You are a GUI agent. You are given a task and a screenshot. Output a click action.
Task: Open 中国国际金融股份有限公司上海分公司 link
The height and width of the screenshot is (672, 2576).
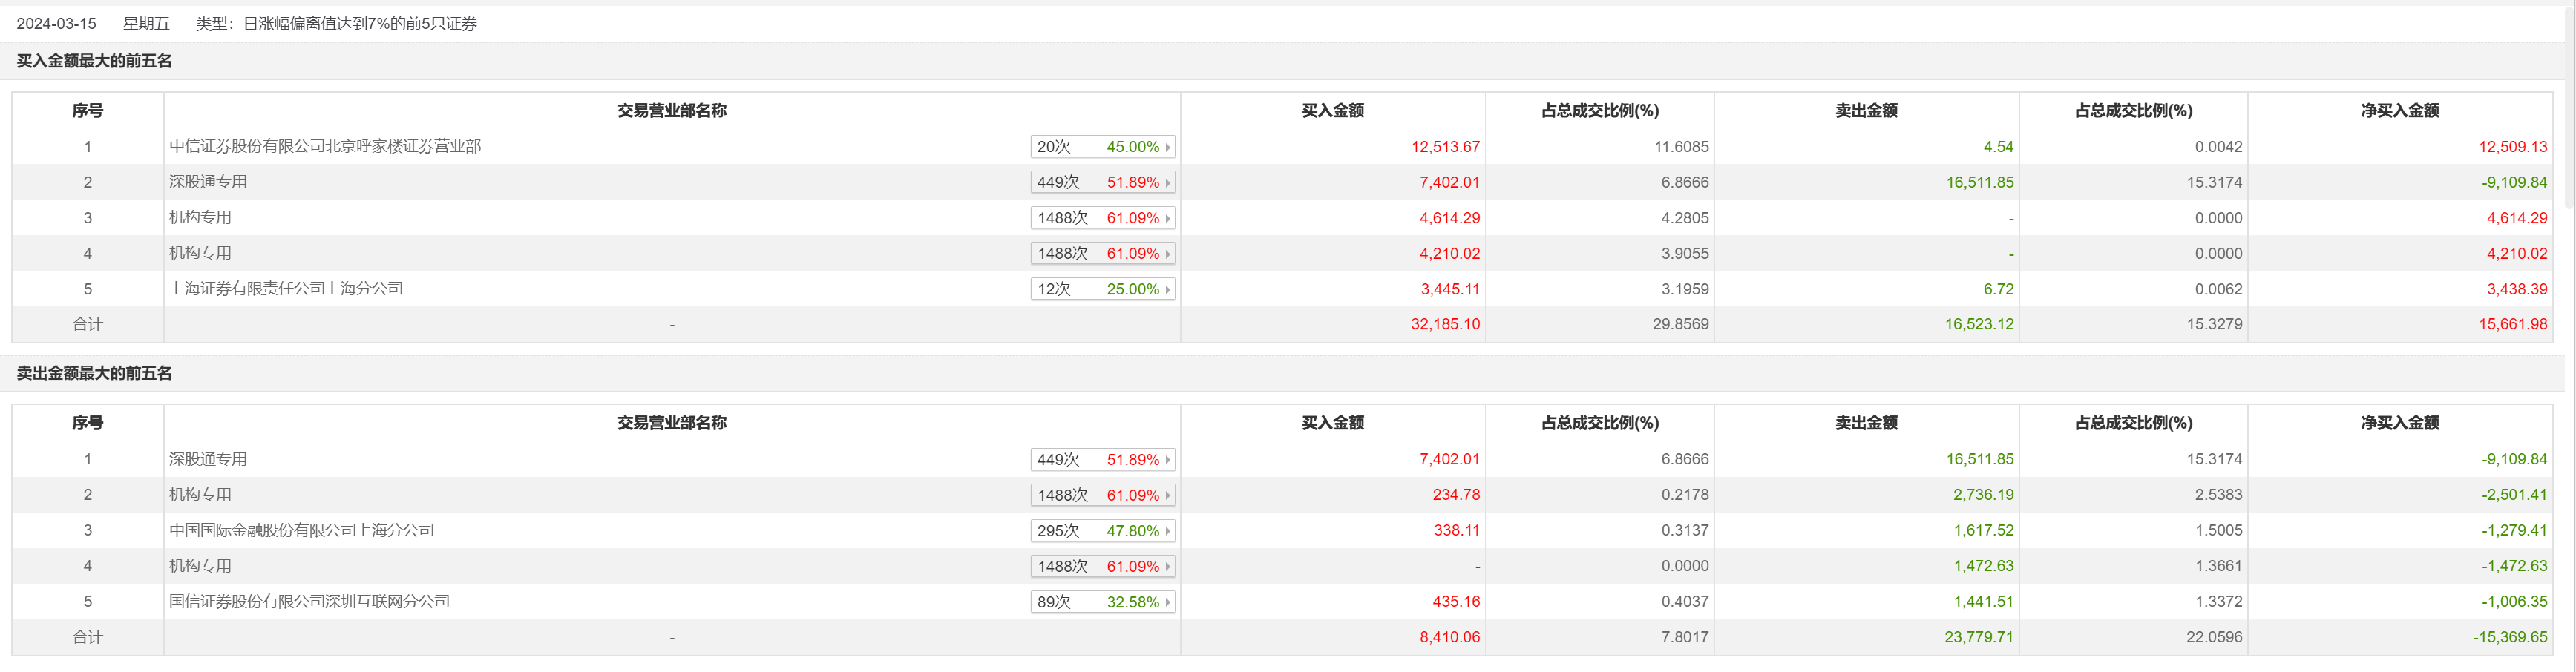pos(301,530)
